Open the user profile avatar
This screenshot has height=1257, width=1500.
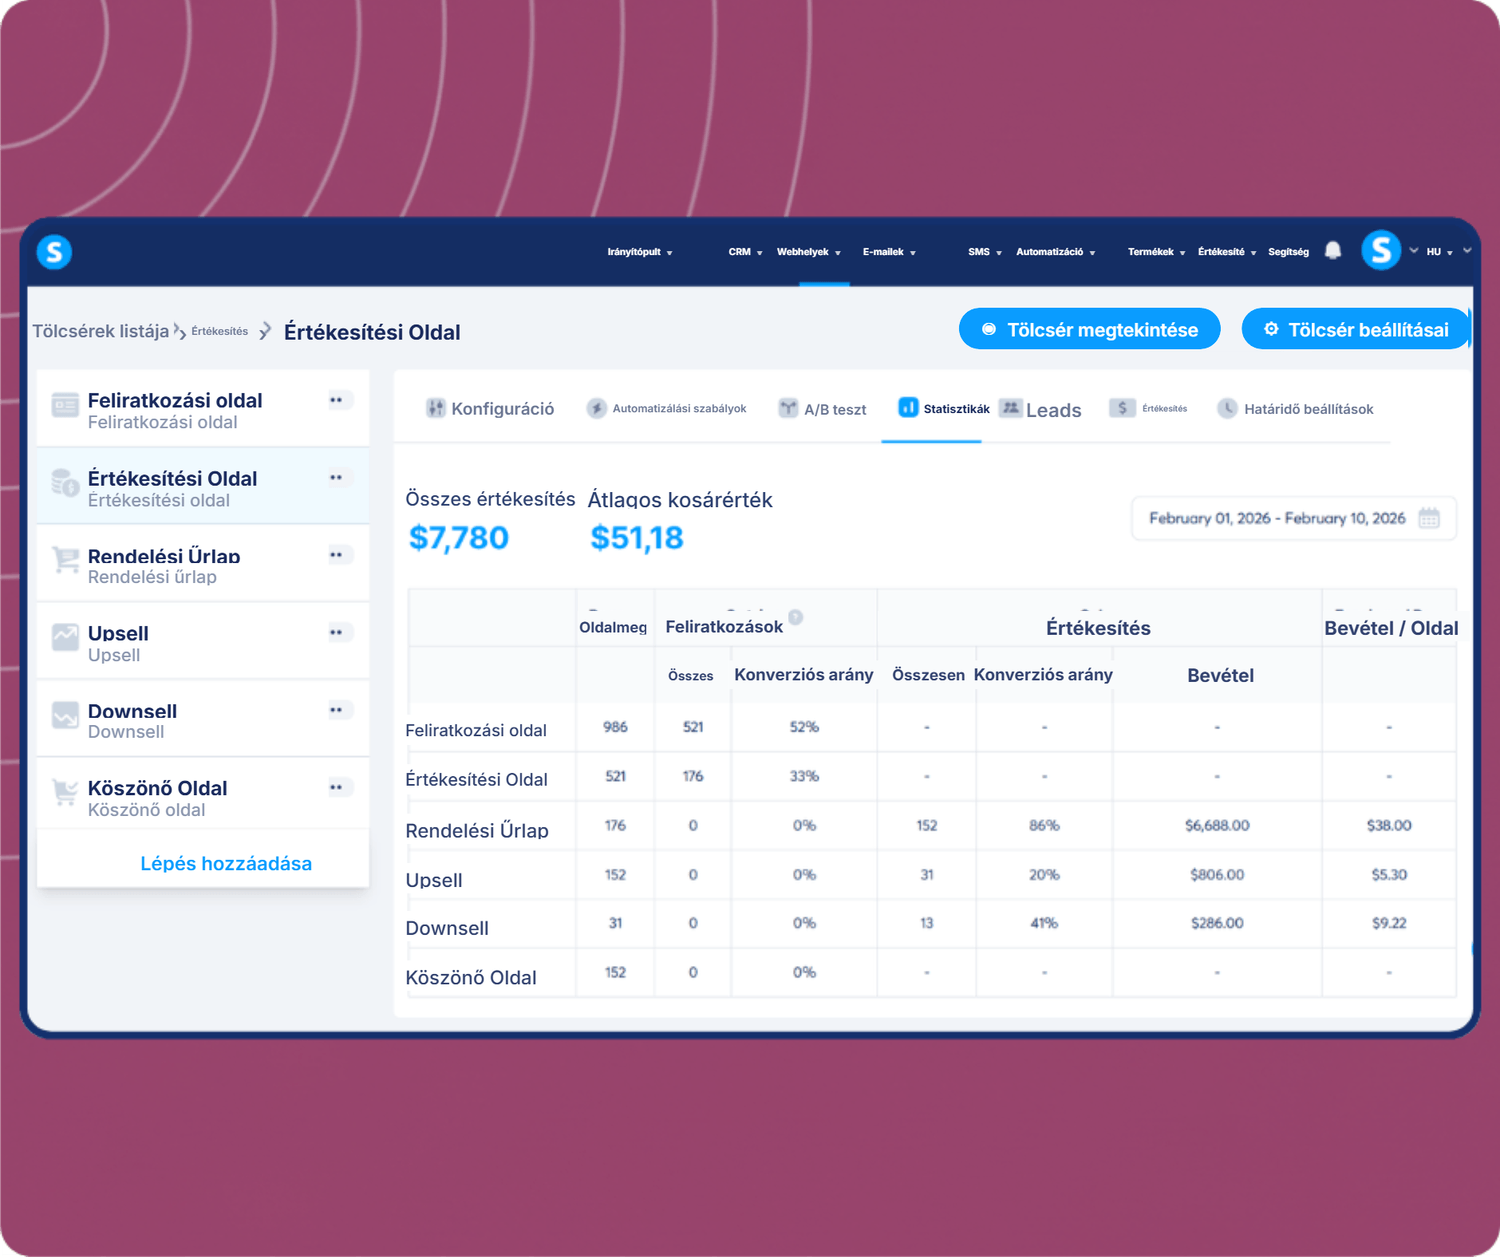pyautogui.click(x=1381, y=250)
